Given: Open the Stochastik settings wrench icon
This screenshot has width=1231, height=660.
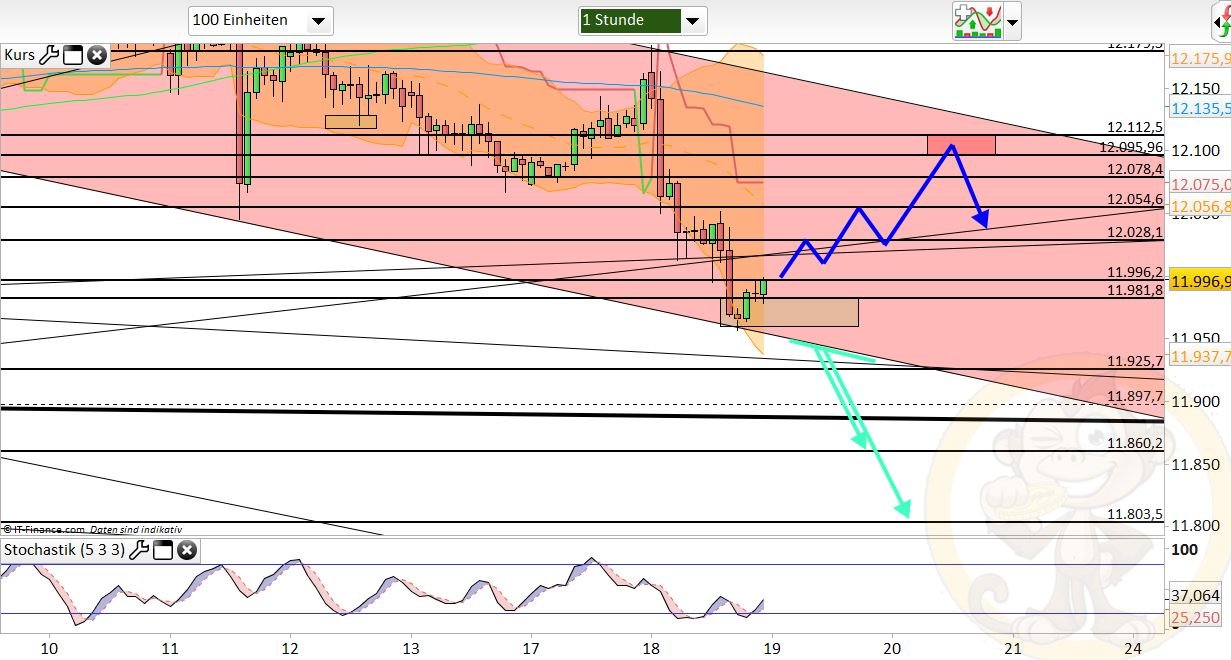Looking at the screenshot, I should click(141, 549).
